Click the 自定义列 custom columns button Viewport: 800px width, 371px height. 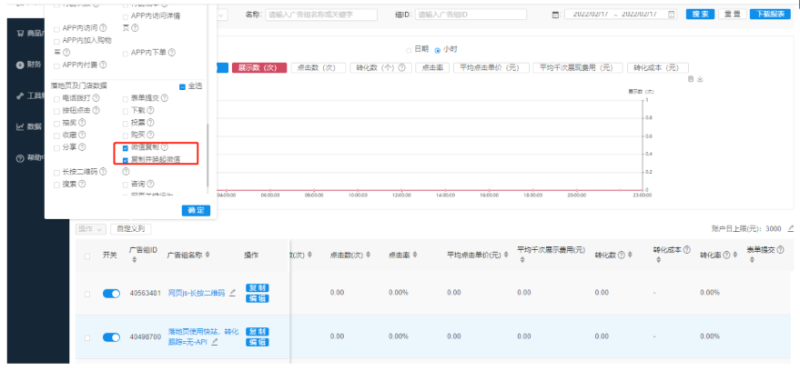coord(131,229)
